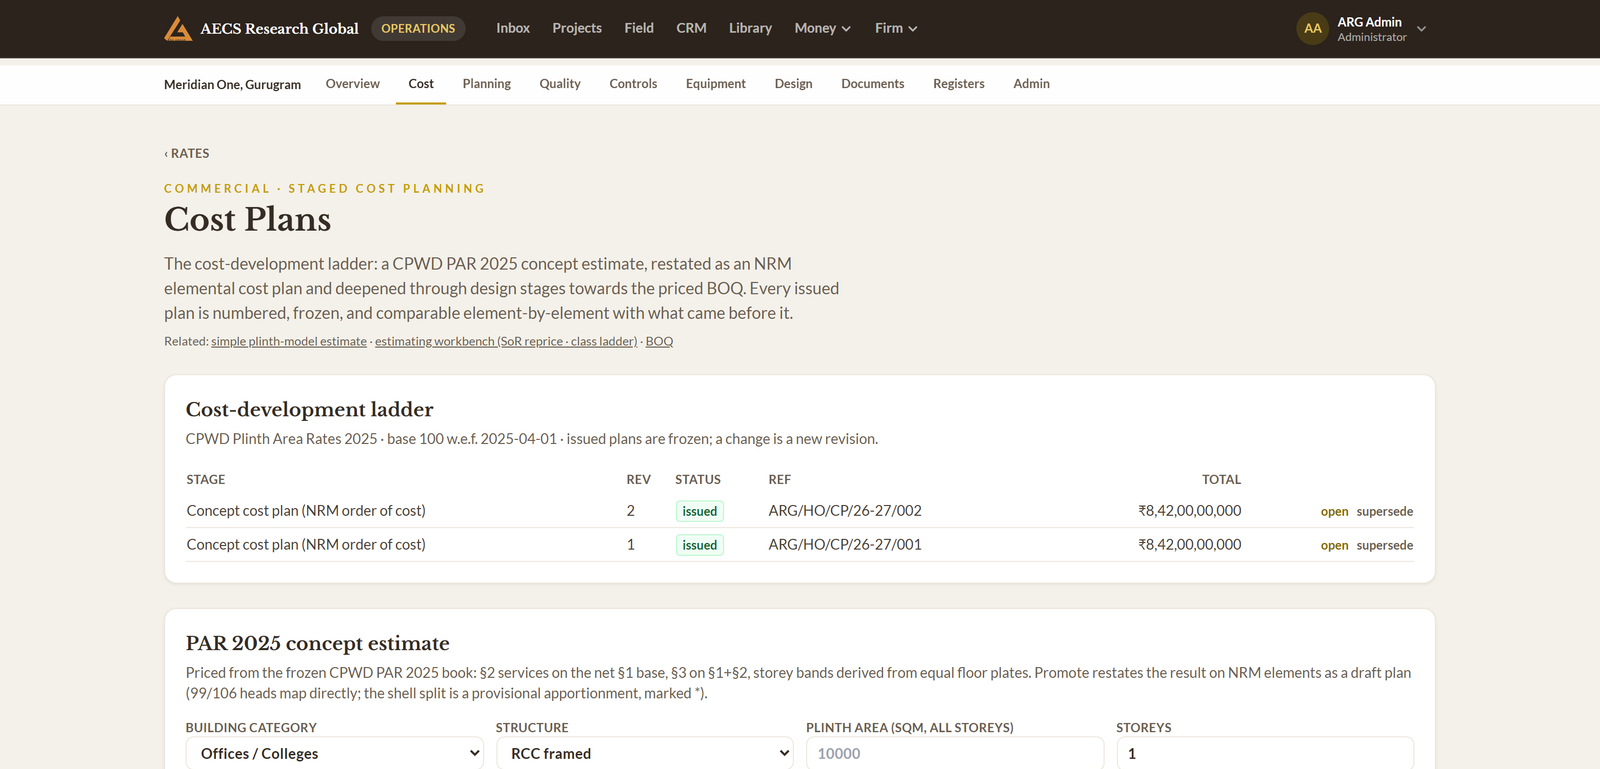1600x769 pixels.
Task: Supersede the revision 2 cost plan
Action: [1385, 511]
